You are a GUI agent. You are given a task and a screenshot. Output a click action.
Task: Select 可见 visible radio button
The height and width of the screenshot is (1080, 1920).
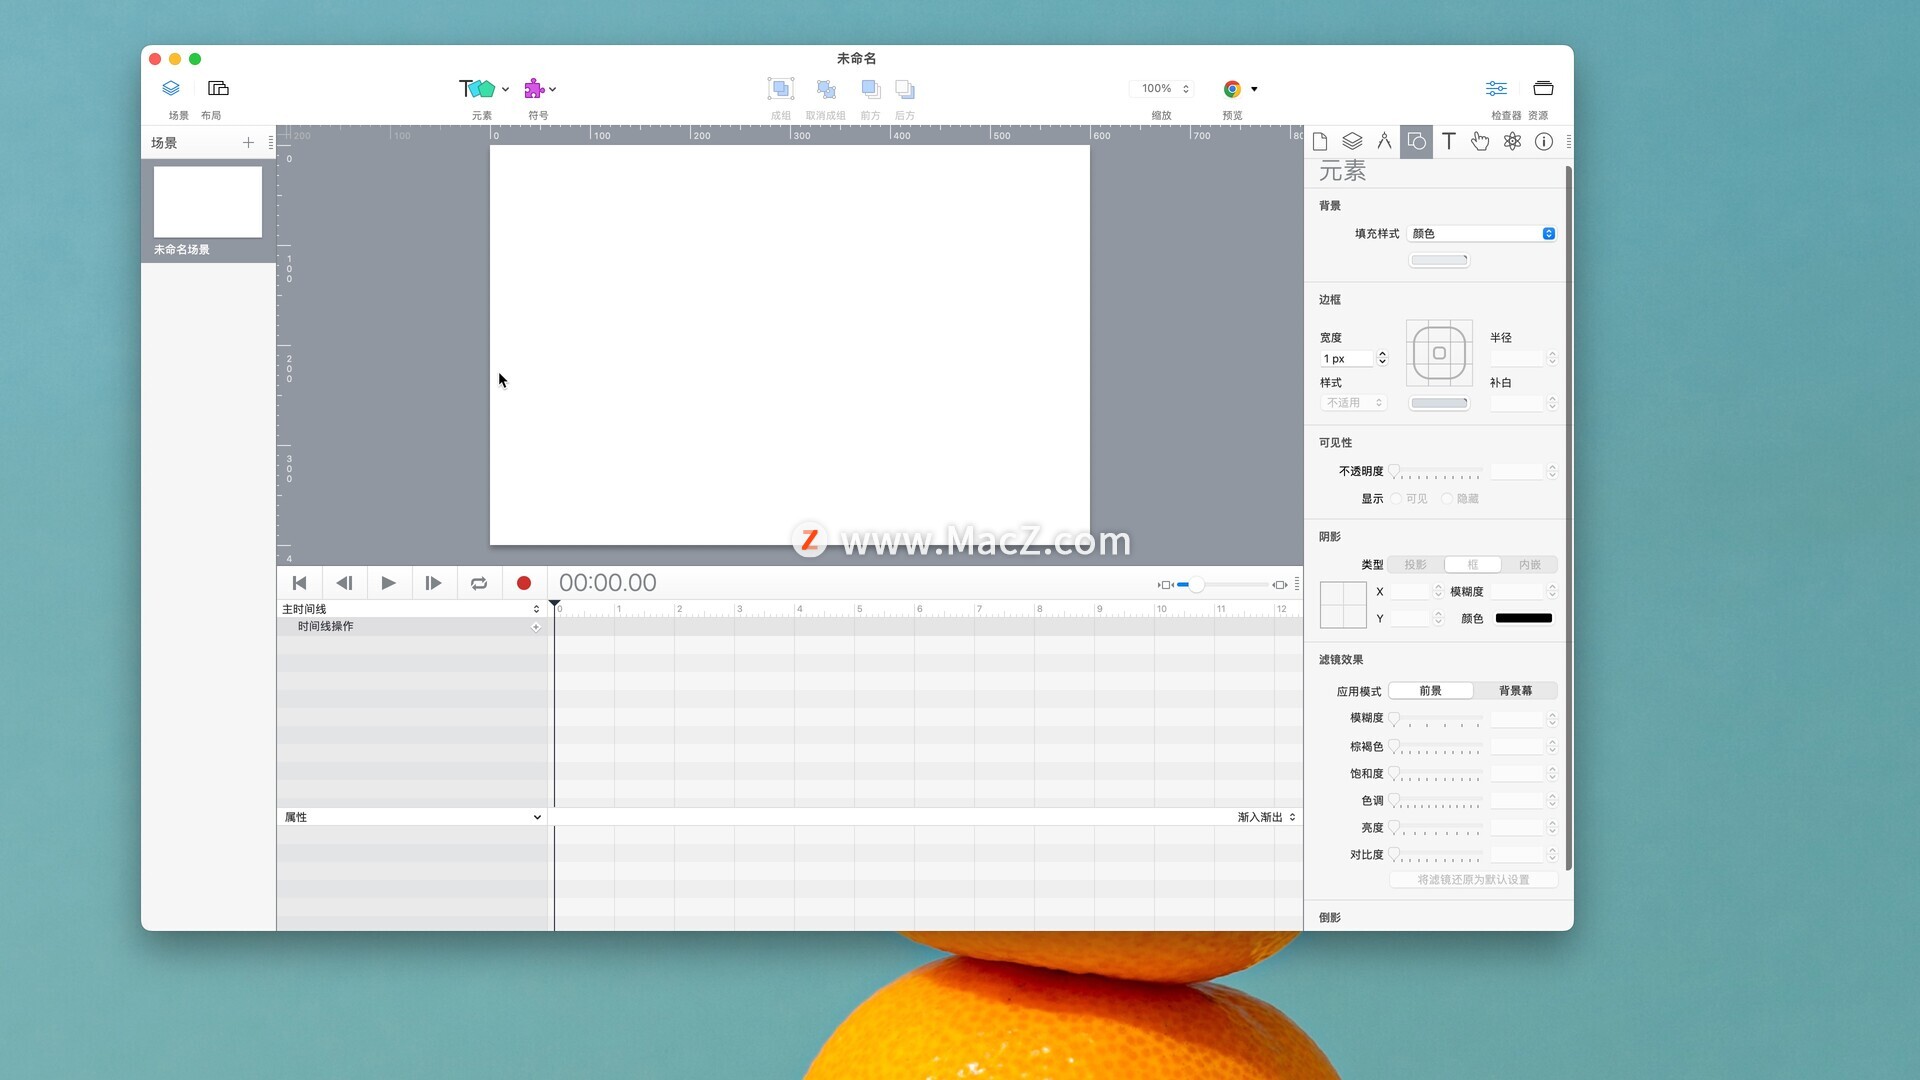[1396, 499]
